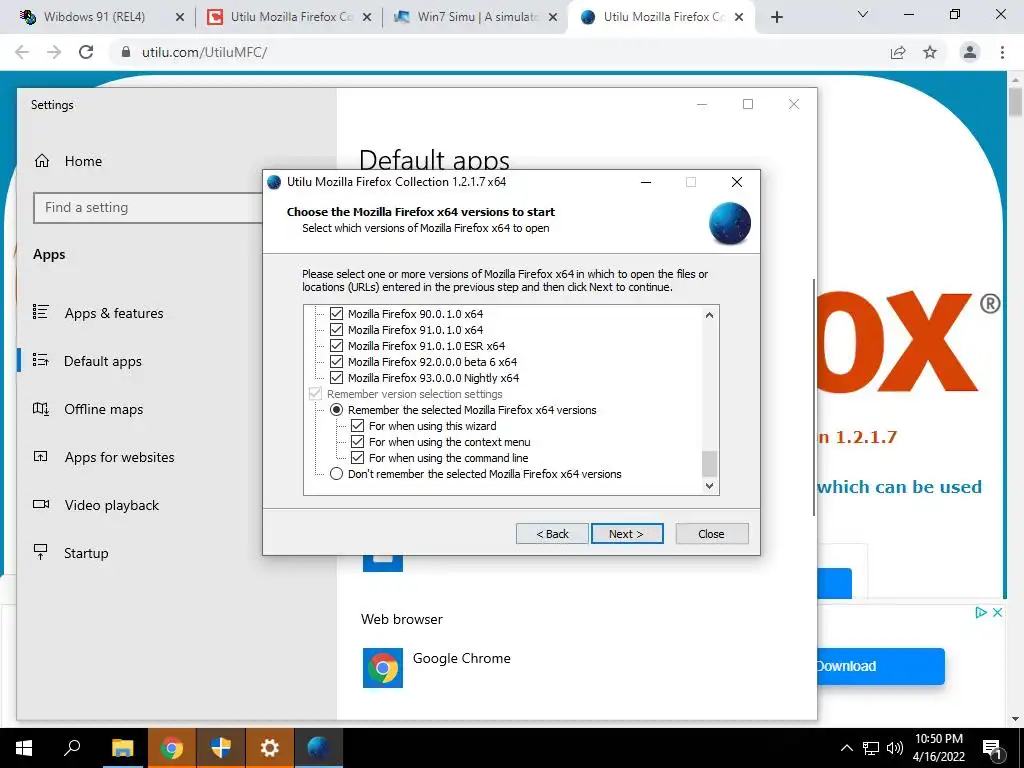The height and width of the screenshot is (768, 1024).
Task: Click the shield icon in taskbar
Action: pyautogui.click(x=221, y=748)
